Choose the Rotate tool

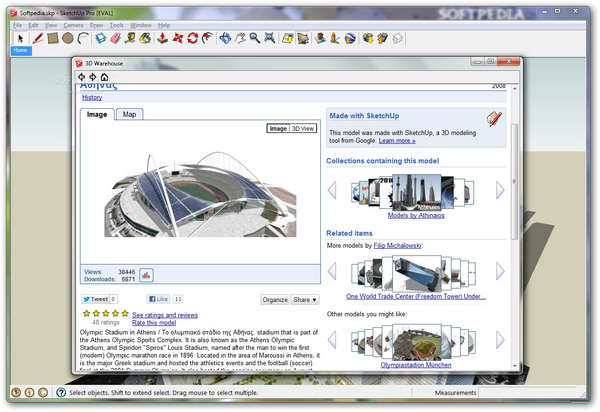(192, 38)
